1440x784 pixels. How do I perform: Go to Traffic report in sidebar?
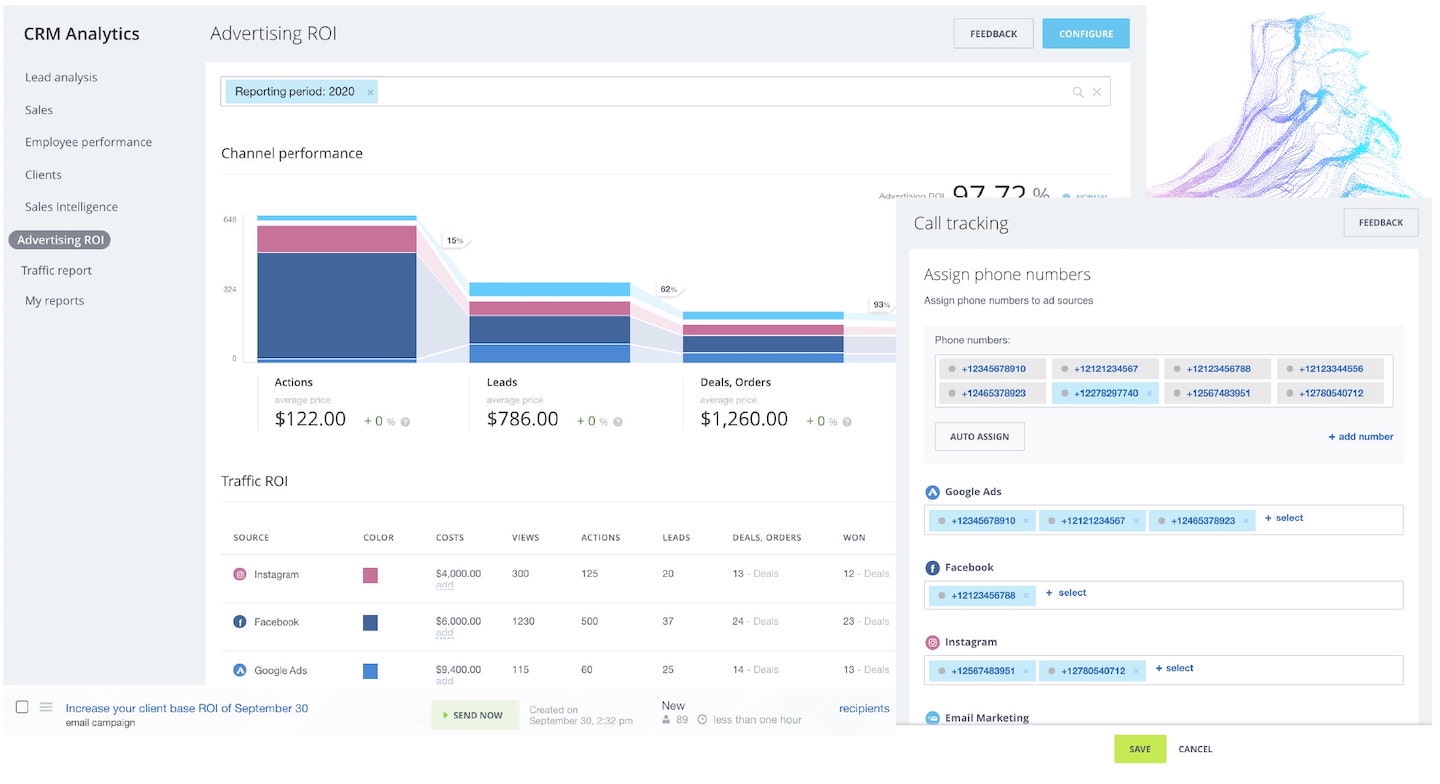pos(56,271)
